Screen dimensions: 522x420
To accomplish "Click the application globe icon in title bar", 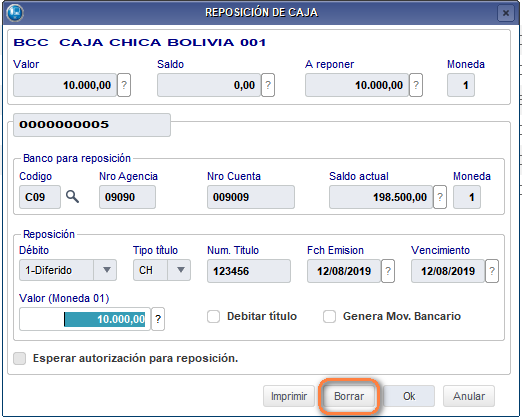I will click(15, 13).
